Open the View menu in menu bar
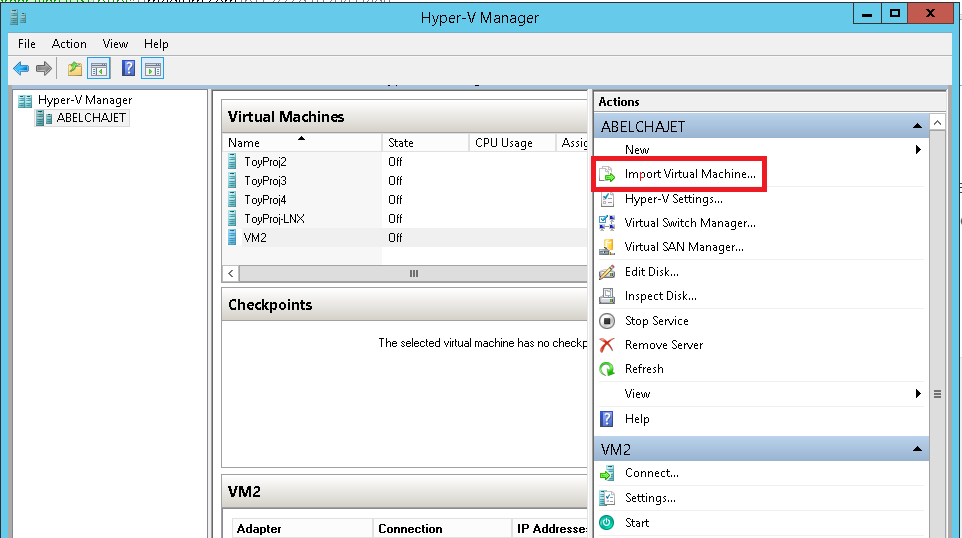The image size is (962, 538). click(x=115, y=44)
